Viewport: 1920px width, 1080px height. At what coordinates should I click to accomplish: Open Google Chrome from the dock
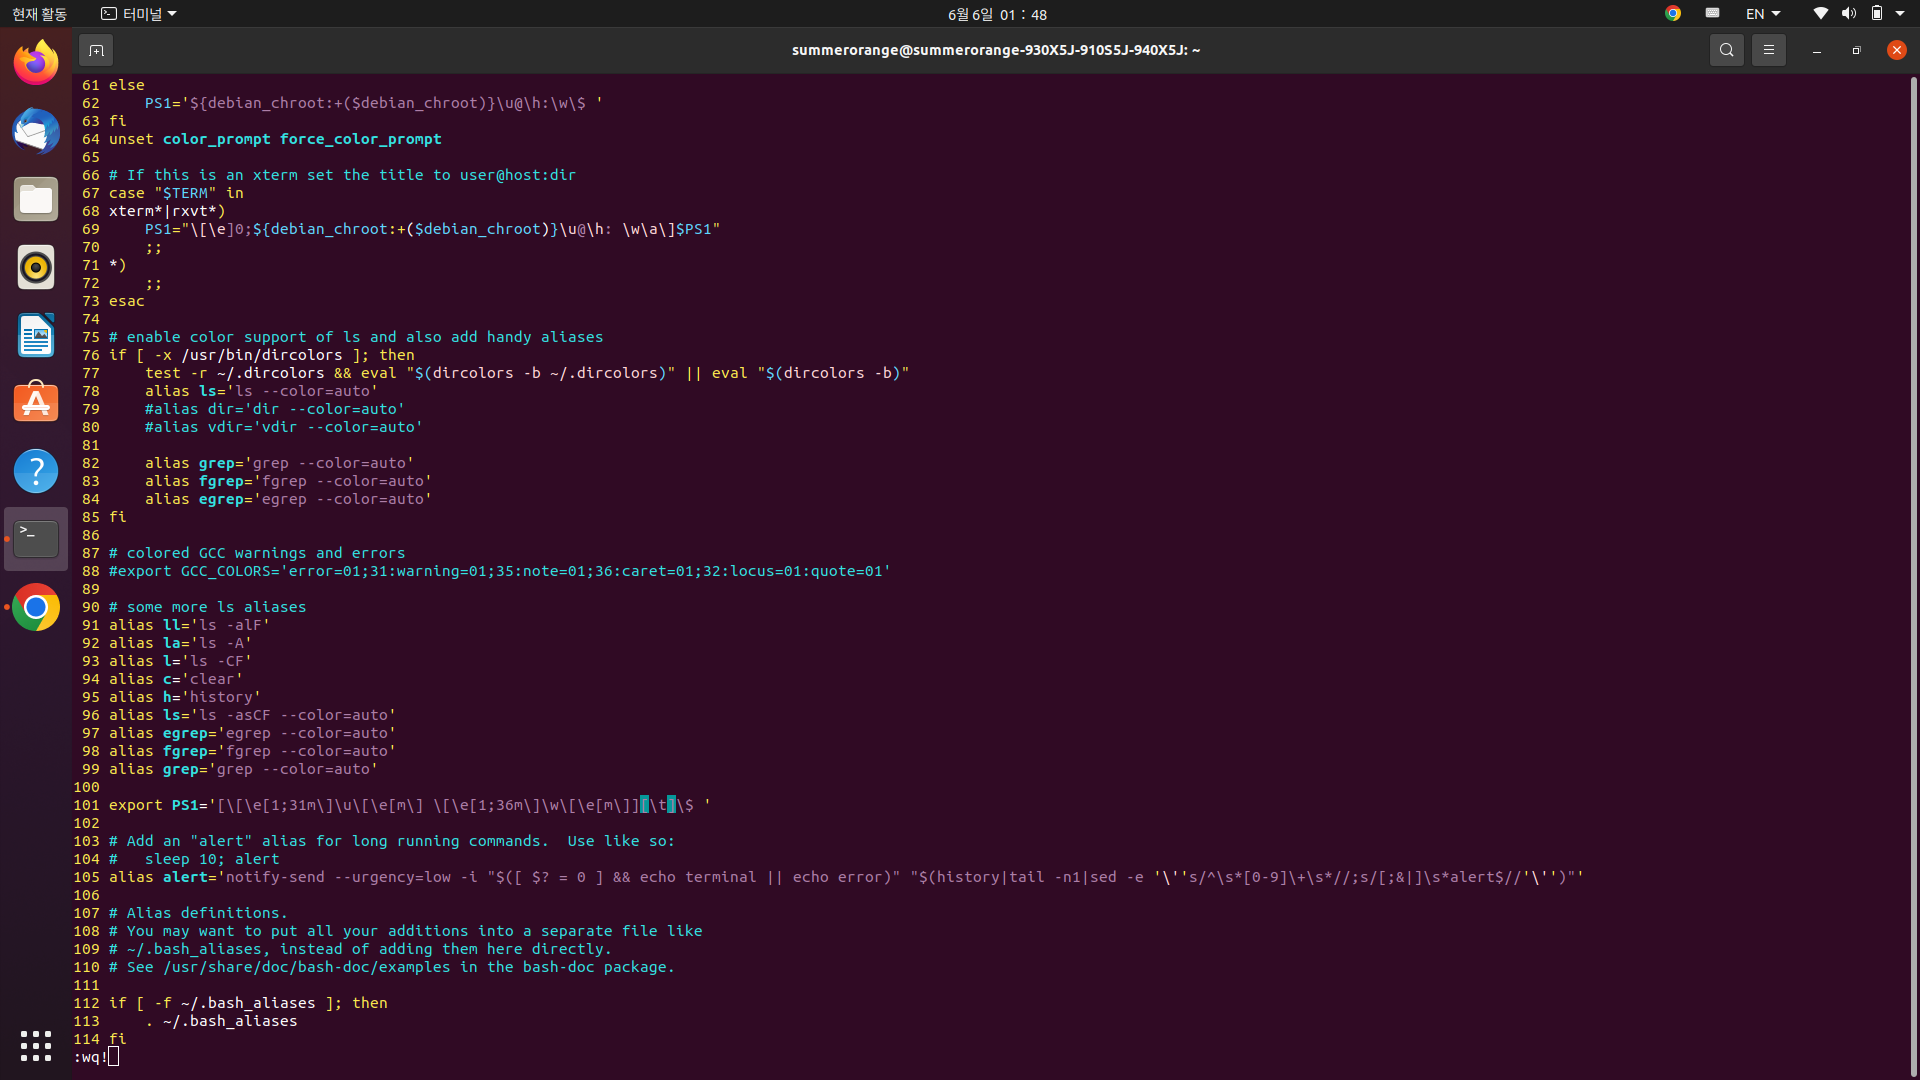pyautogui.click(x=36, y=606)
